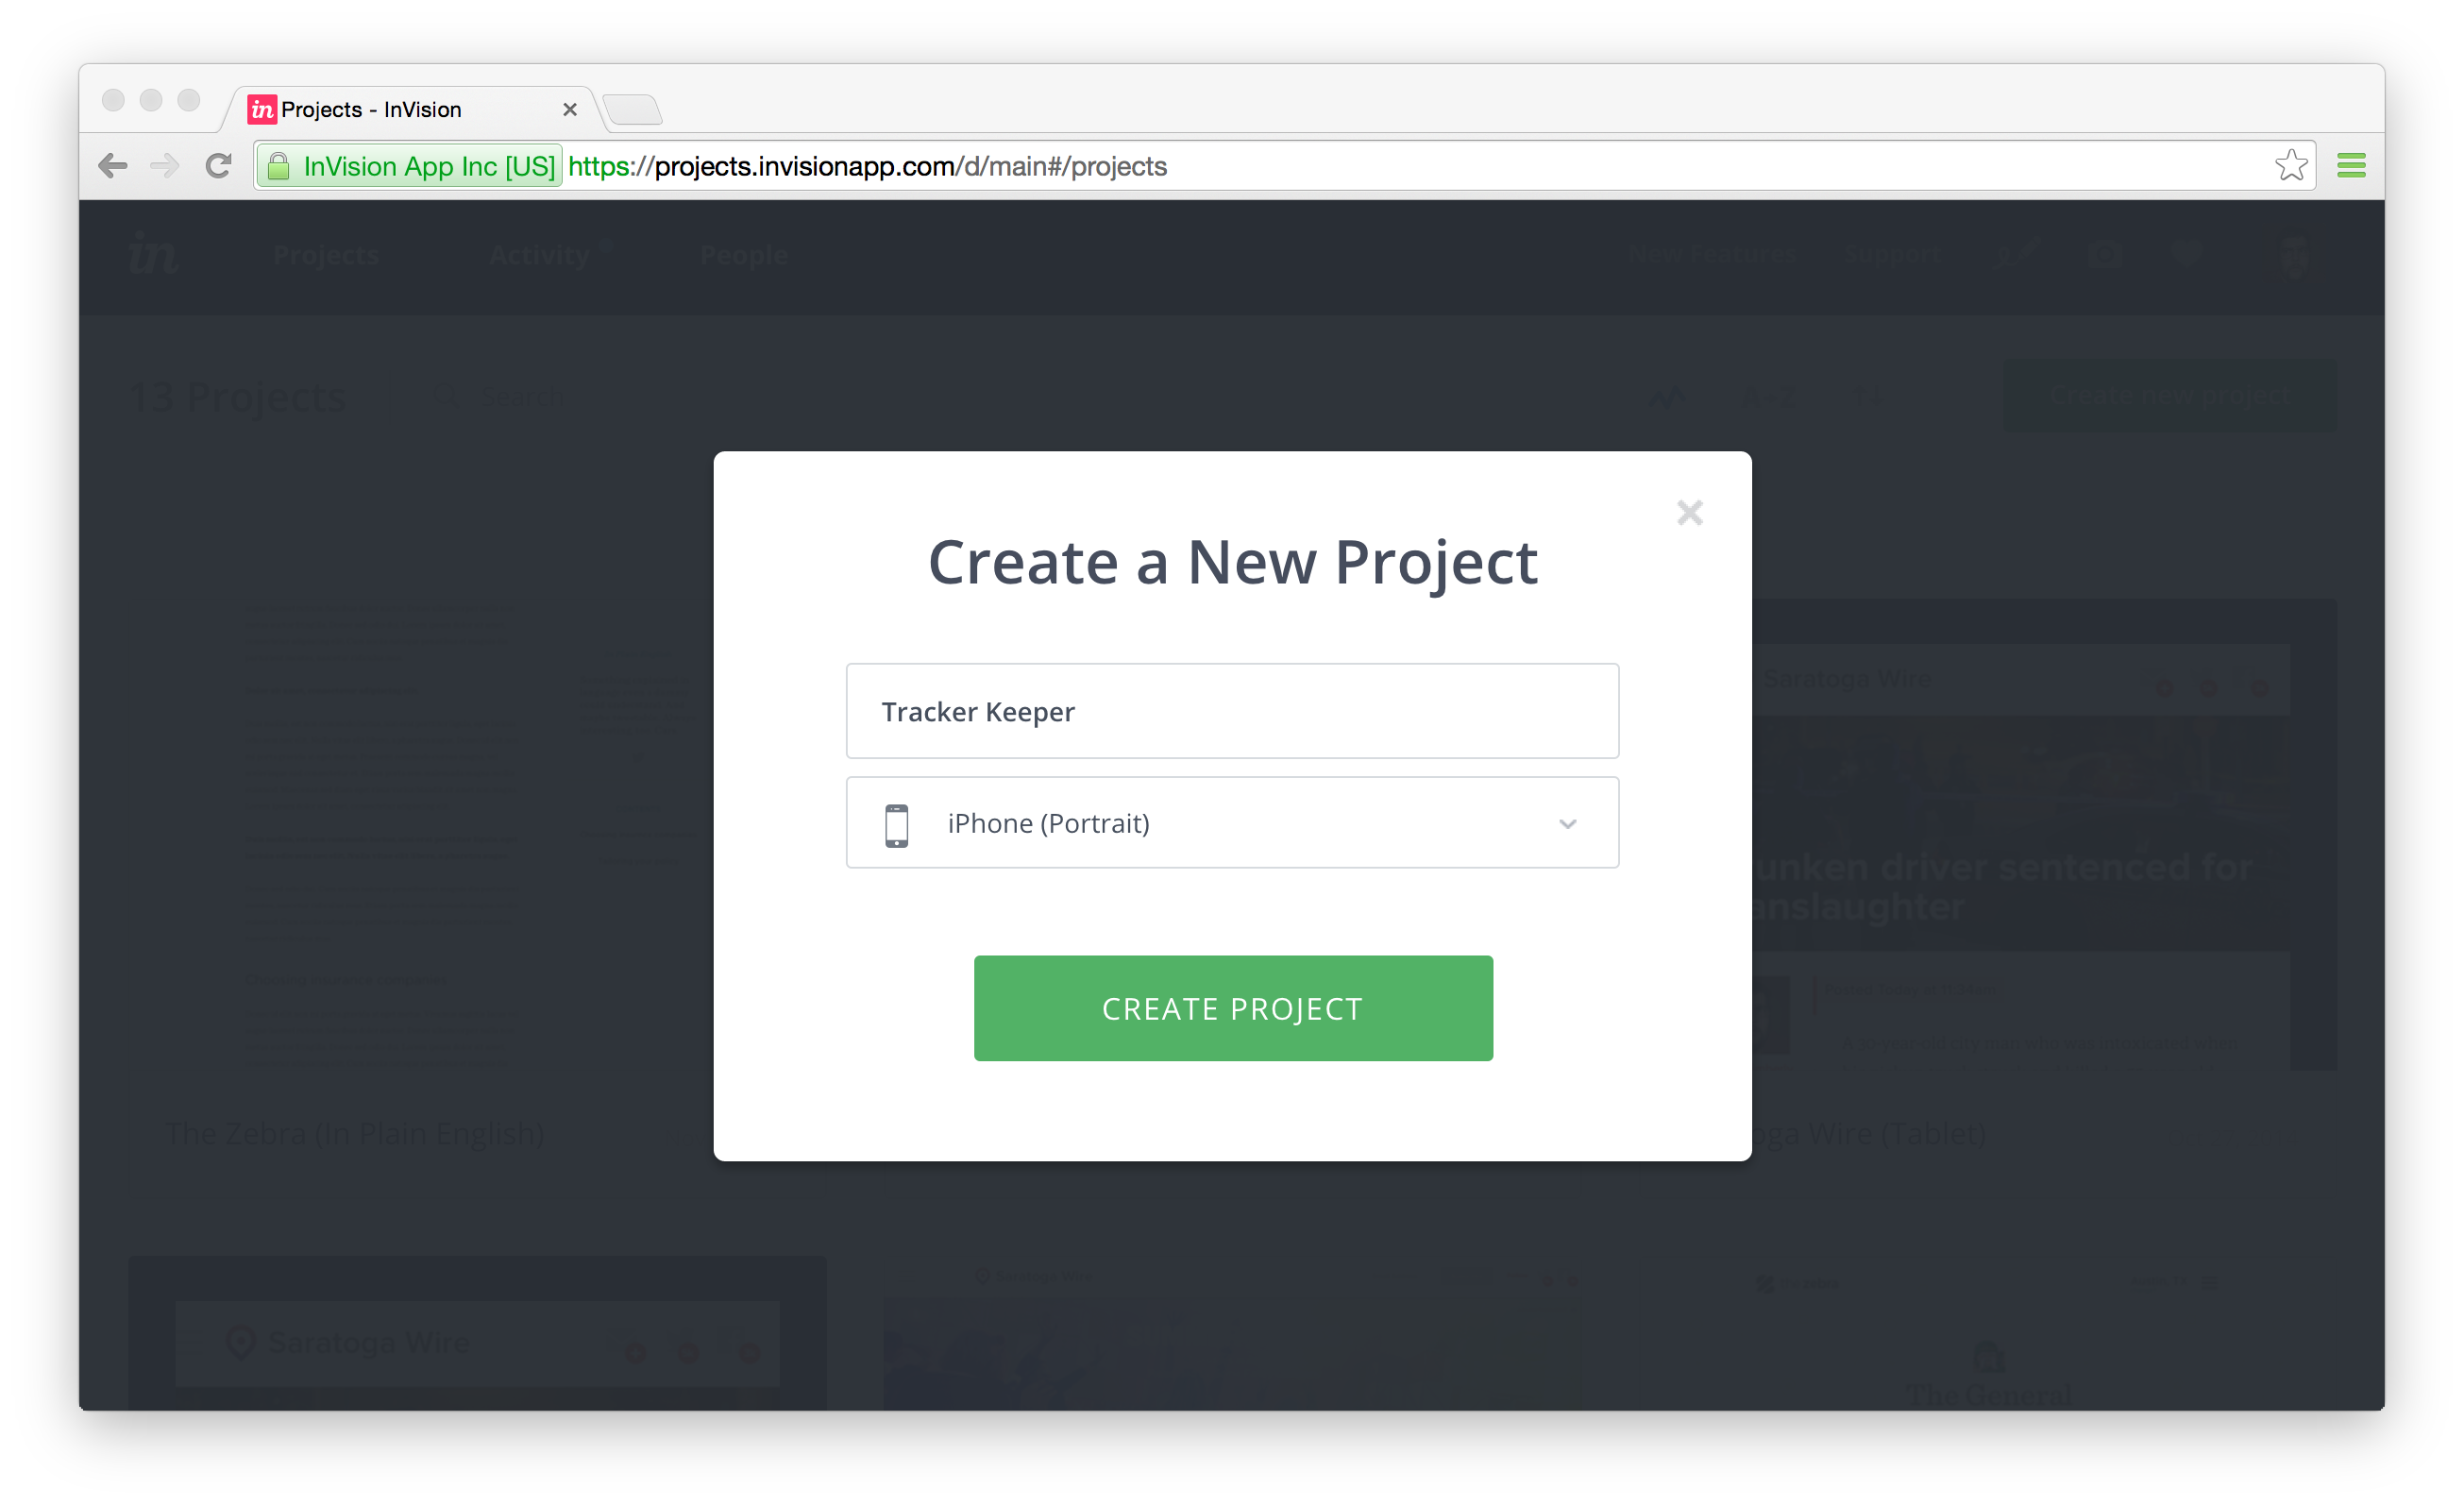Go to the People navigation item
This screenshot has height=1505, width=2464.
743,255
